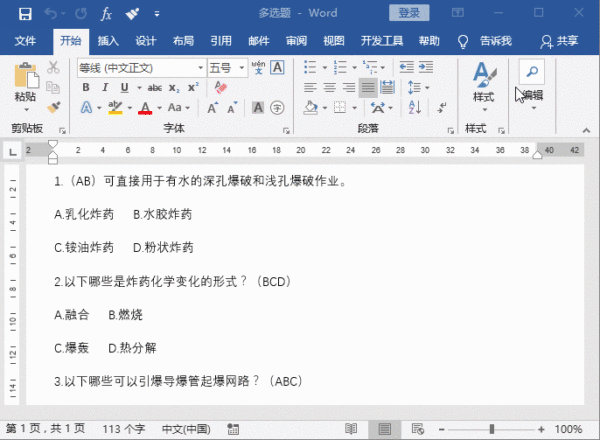Screen dimensions: 600x440
Task: Toggle strikethrough abc
Action: tap(155, 88)
